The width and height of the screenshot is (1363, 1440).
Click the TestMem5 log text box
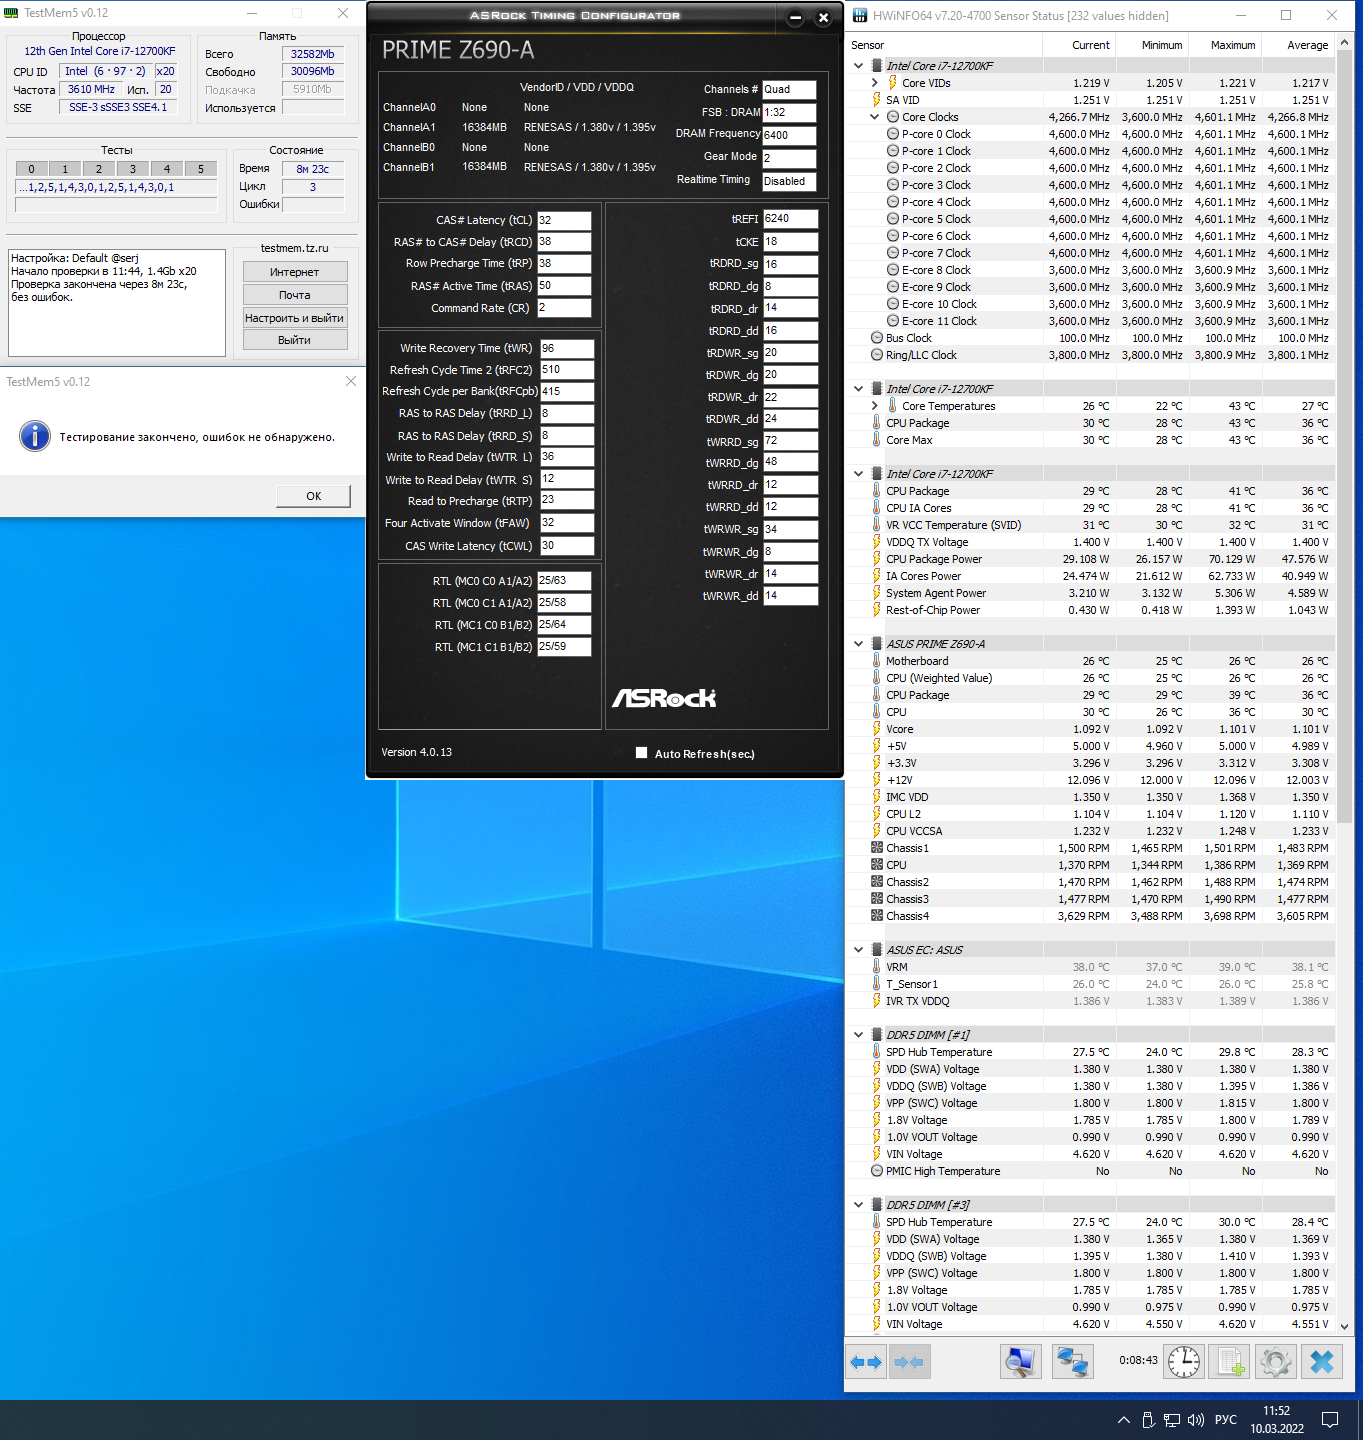point(117,302)
